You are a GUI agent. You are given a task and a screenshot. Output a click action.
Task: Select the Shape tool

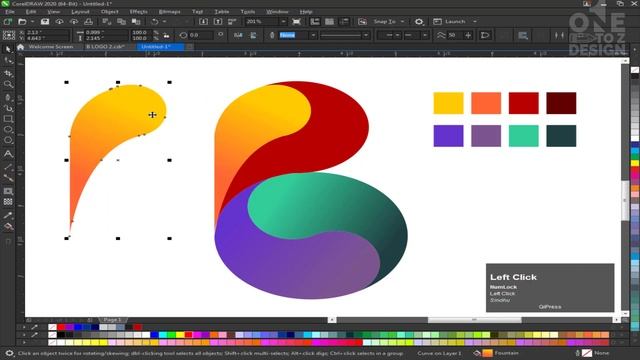click(8, 61)
